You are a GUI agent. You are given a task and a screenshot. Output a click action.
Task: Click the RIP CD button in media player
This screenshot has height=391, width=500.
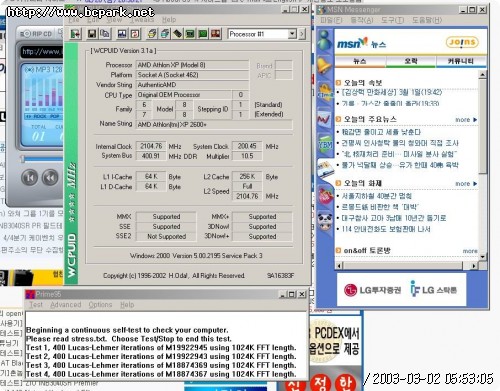(36, 34)
